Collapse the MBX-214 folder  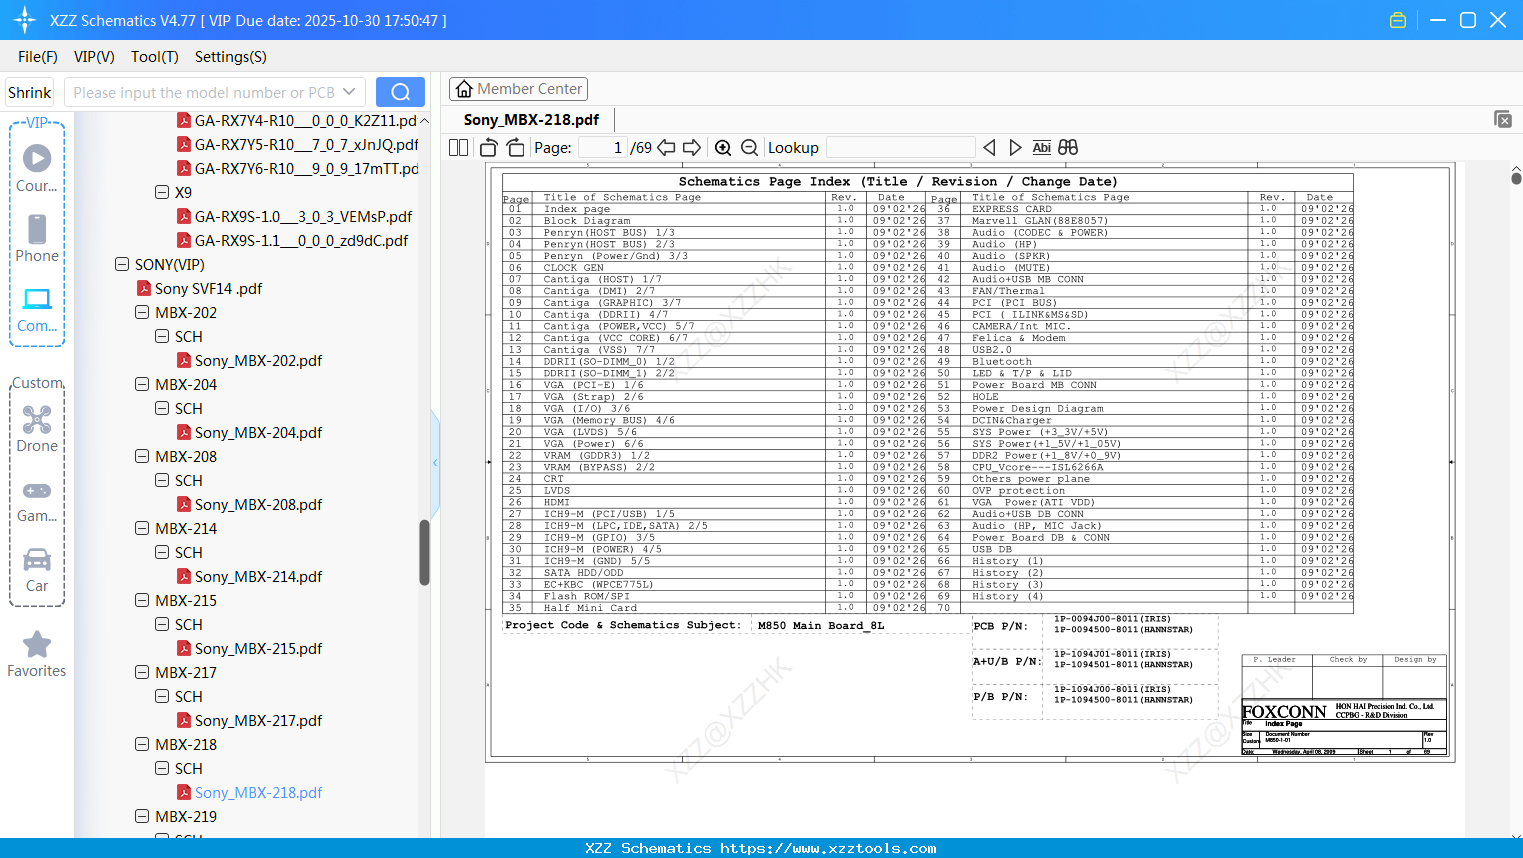tap(142, 528)
